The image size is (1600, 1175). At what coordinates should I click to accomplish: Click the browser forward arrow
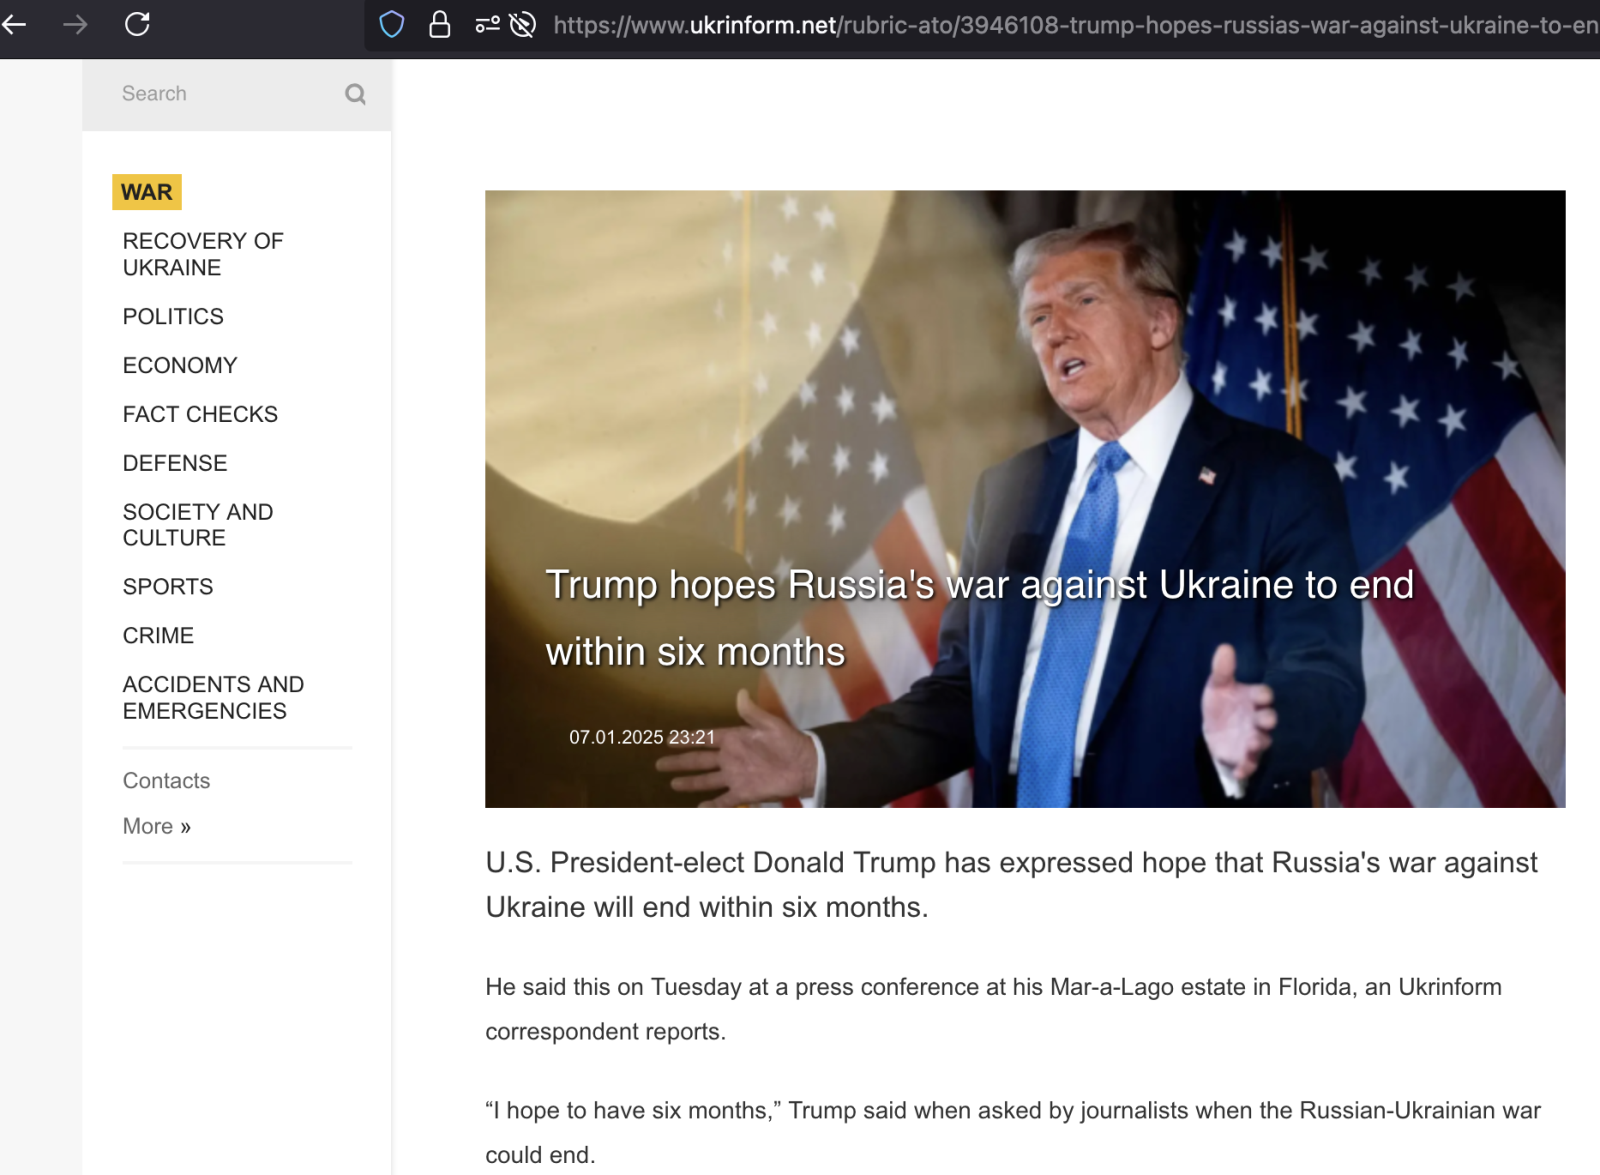75,24
